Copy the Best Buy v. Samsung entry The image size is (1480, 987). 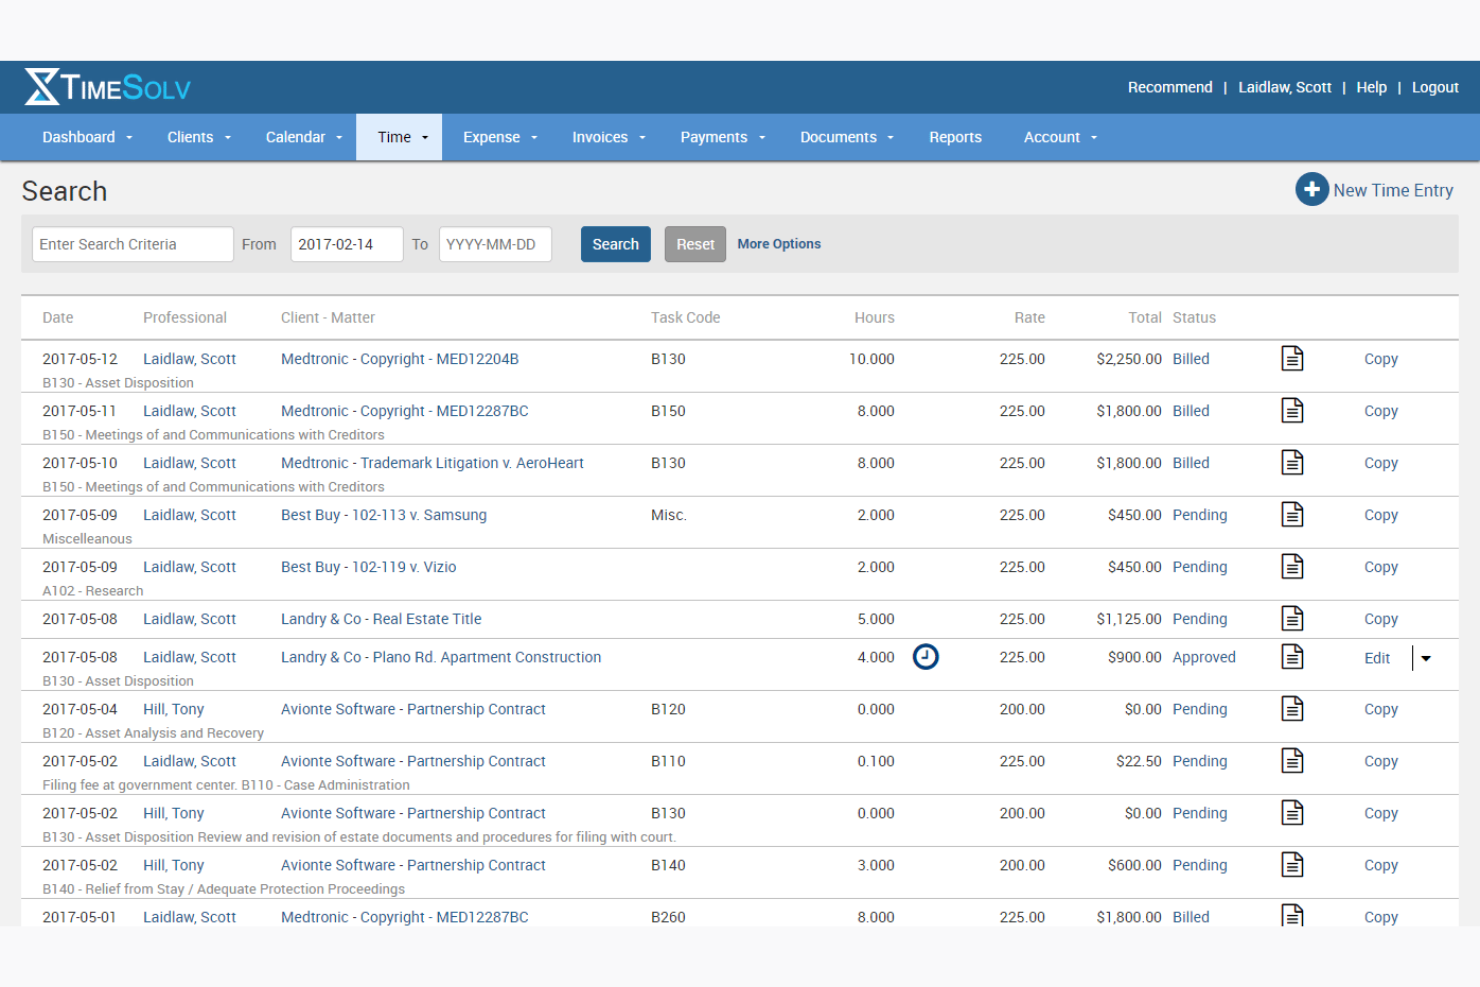click(1381, 515)
